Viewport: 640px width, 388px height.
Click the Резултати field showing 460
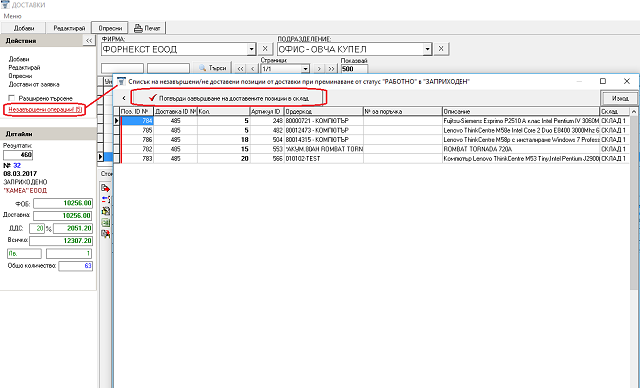[x=18, y=155]
